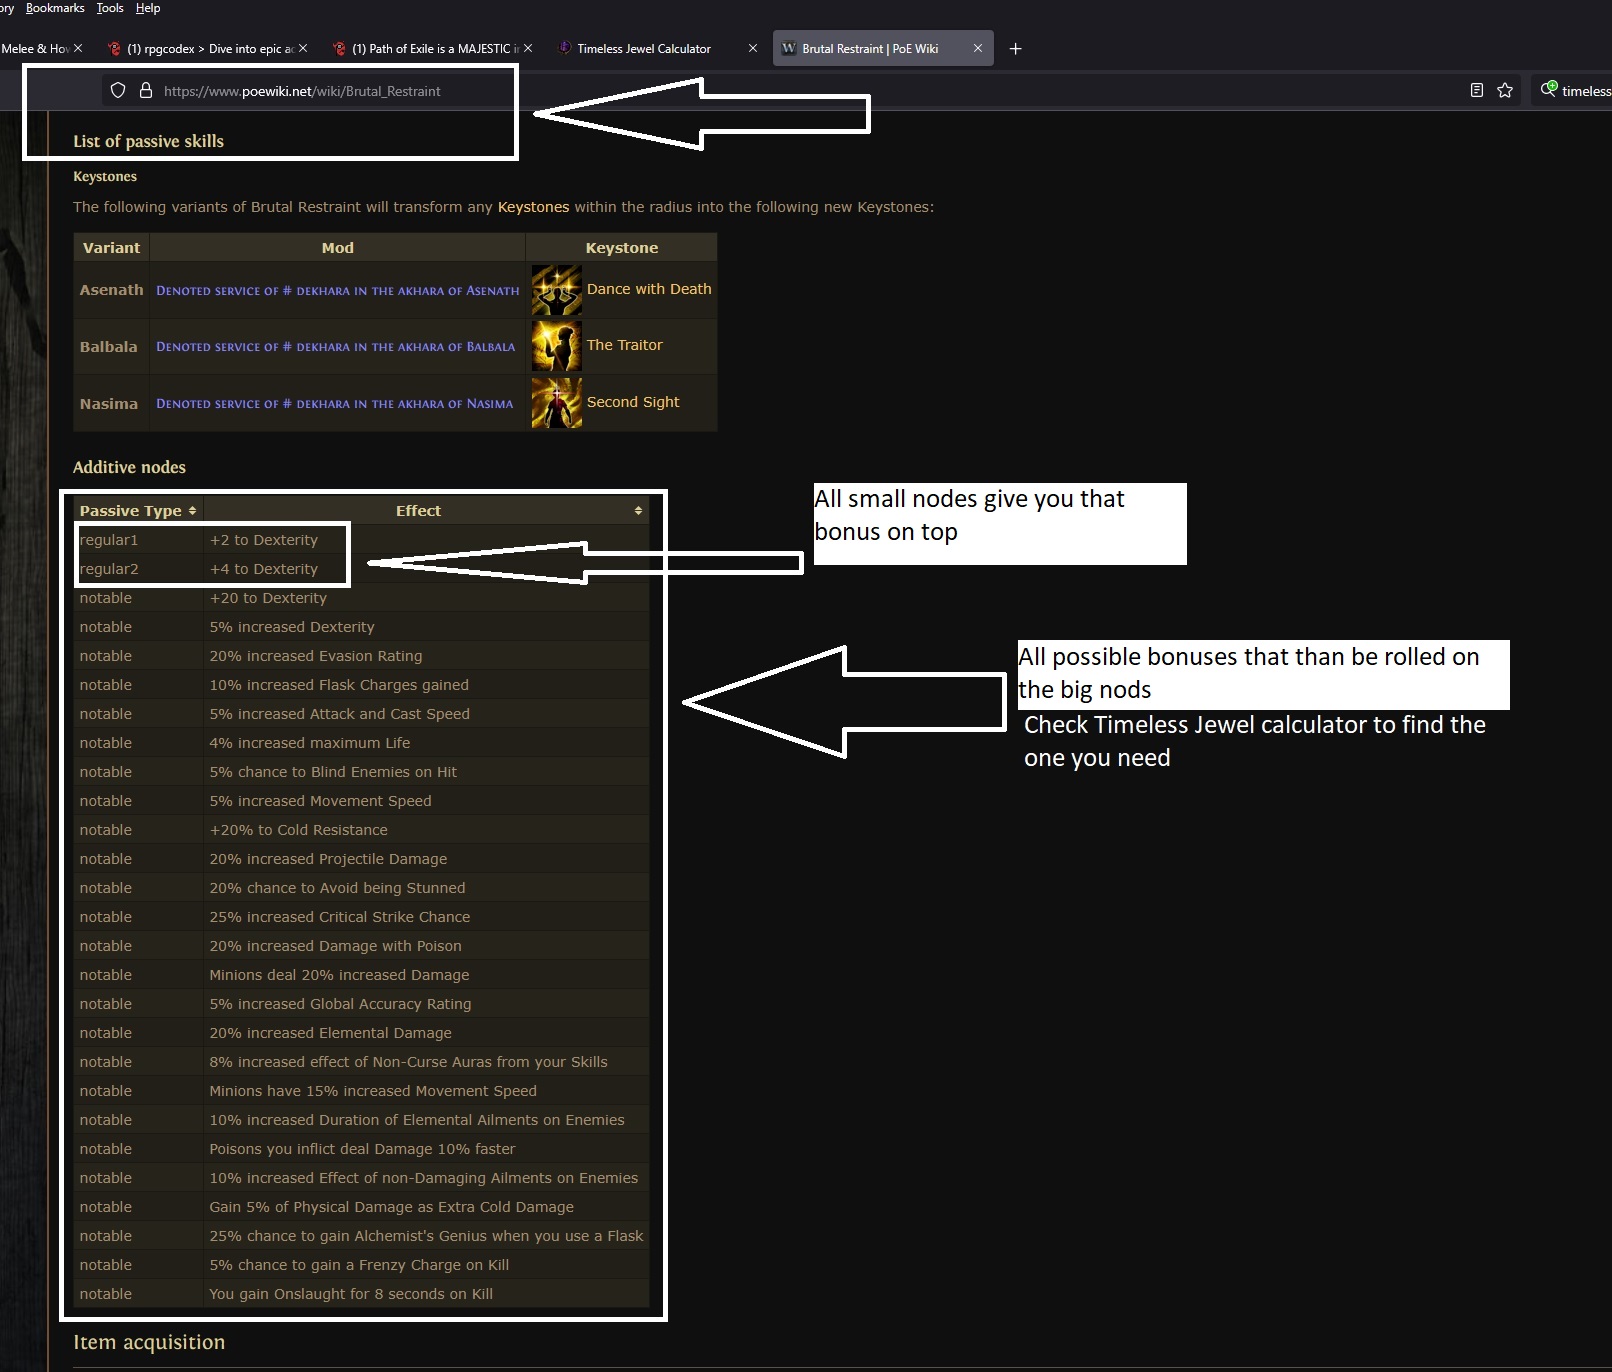Select '20% increased Elemental Damage' row
This screenshot has width=1612, height=1372.
361,1033
